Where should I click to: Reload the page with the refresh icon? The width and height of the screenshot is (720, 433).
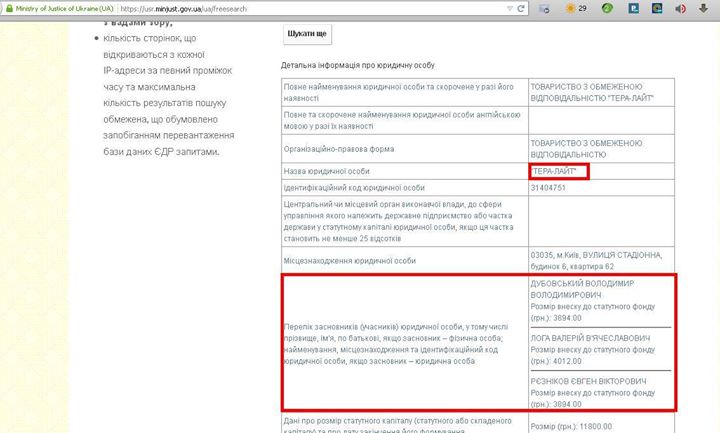(x=521, y=9)
